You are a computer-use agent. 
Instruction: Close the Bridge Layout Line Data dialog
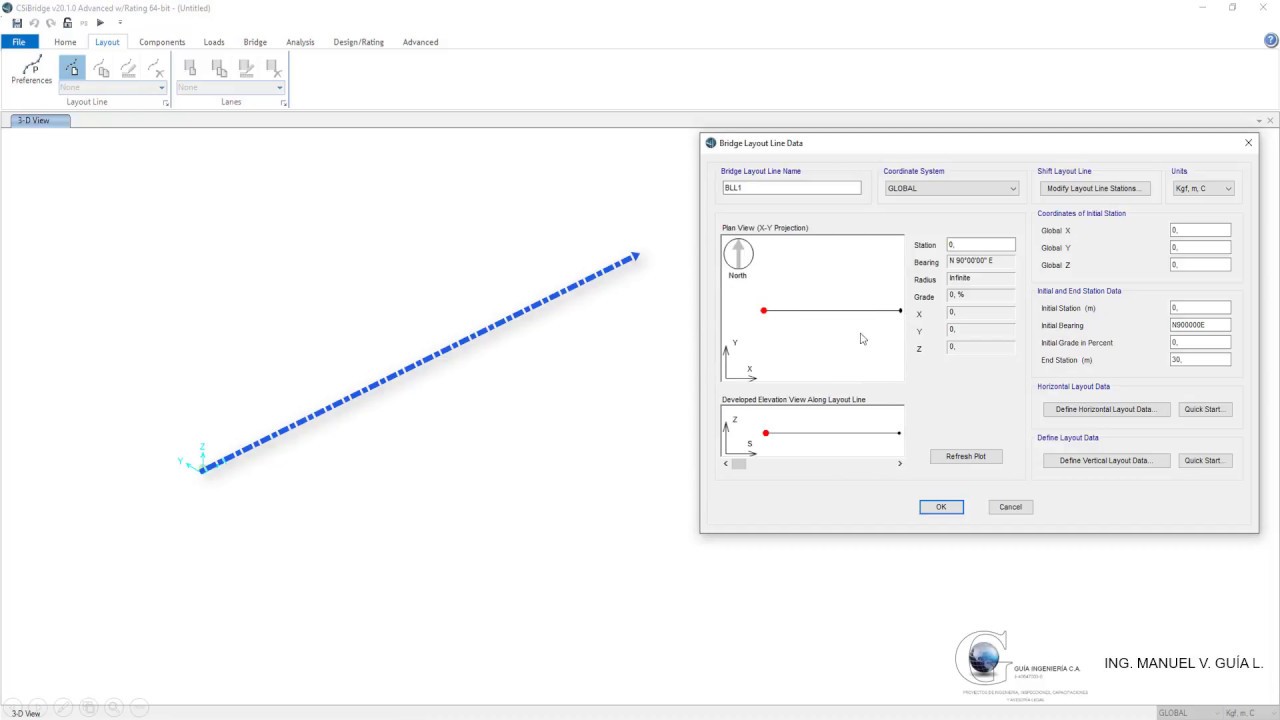[1248, 143]
